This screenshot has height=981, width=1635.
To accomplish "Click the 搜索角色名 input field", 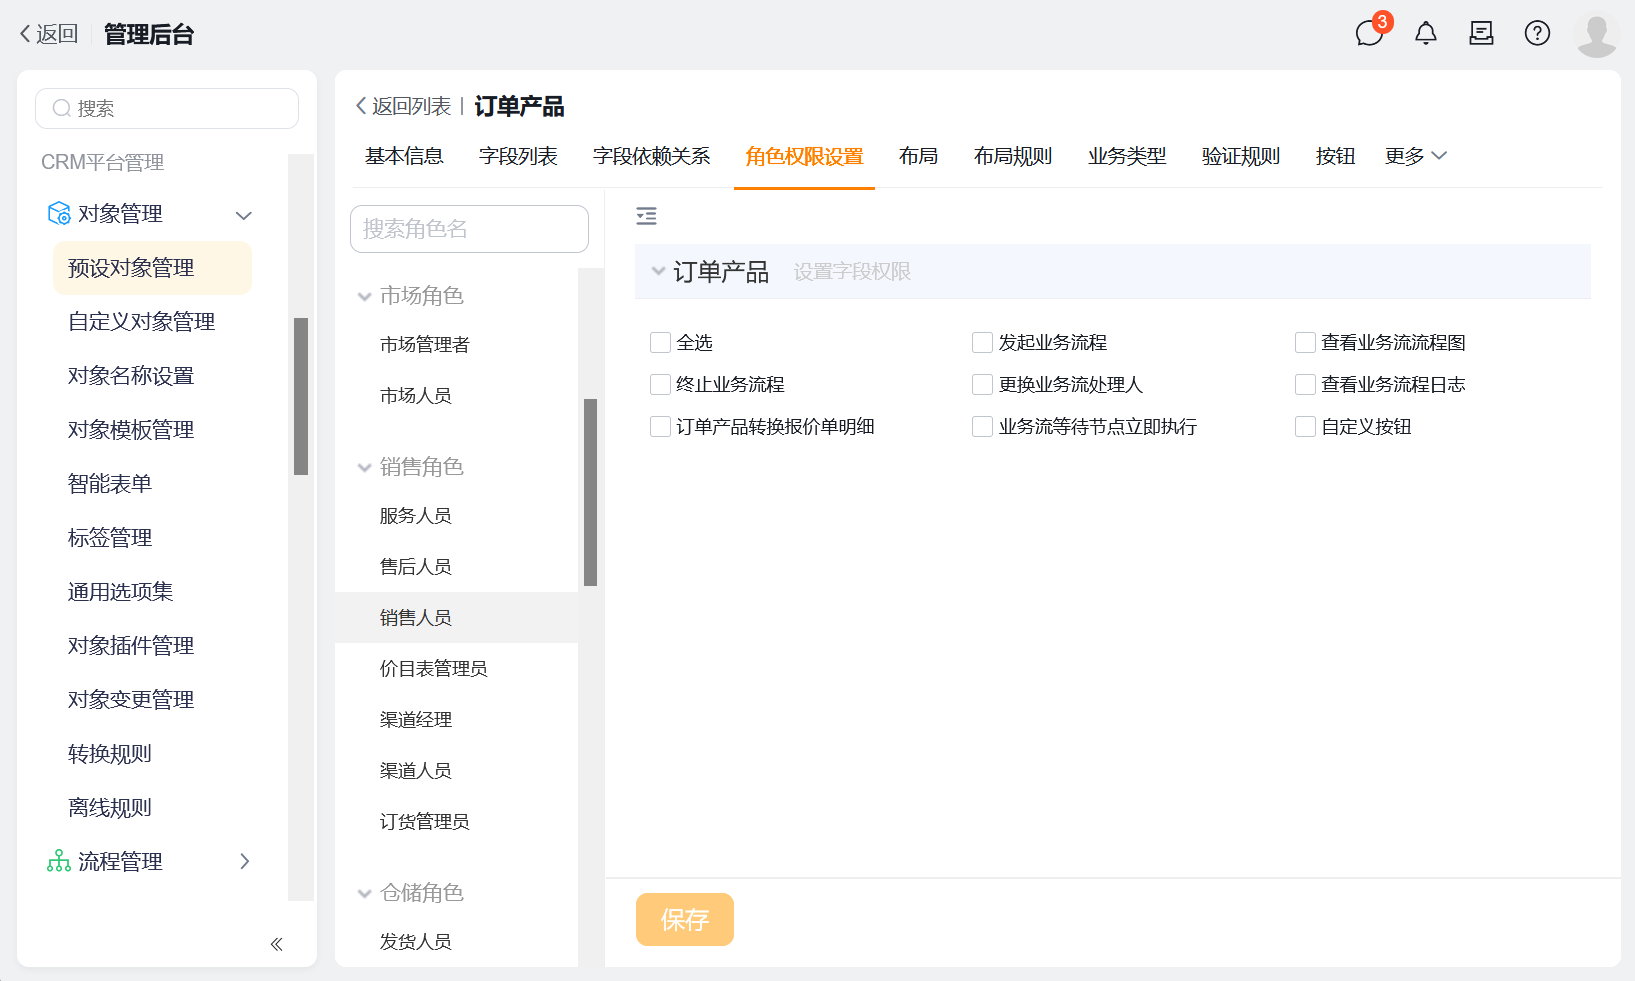I will (x=469, y=229).
